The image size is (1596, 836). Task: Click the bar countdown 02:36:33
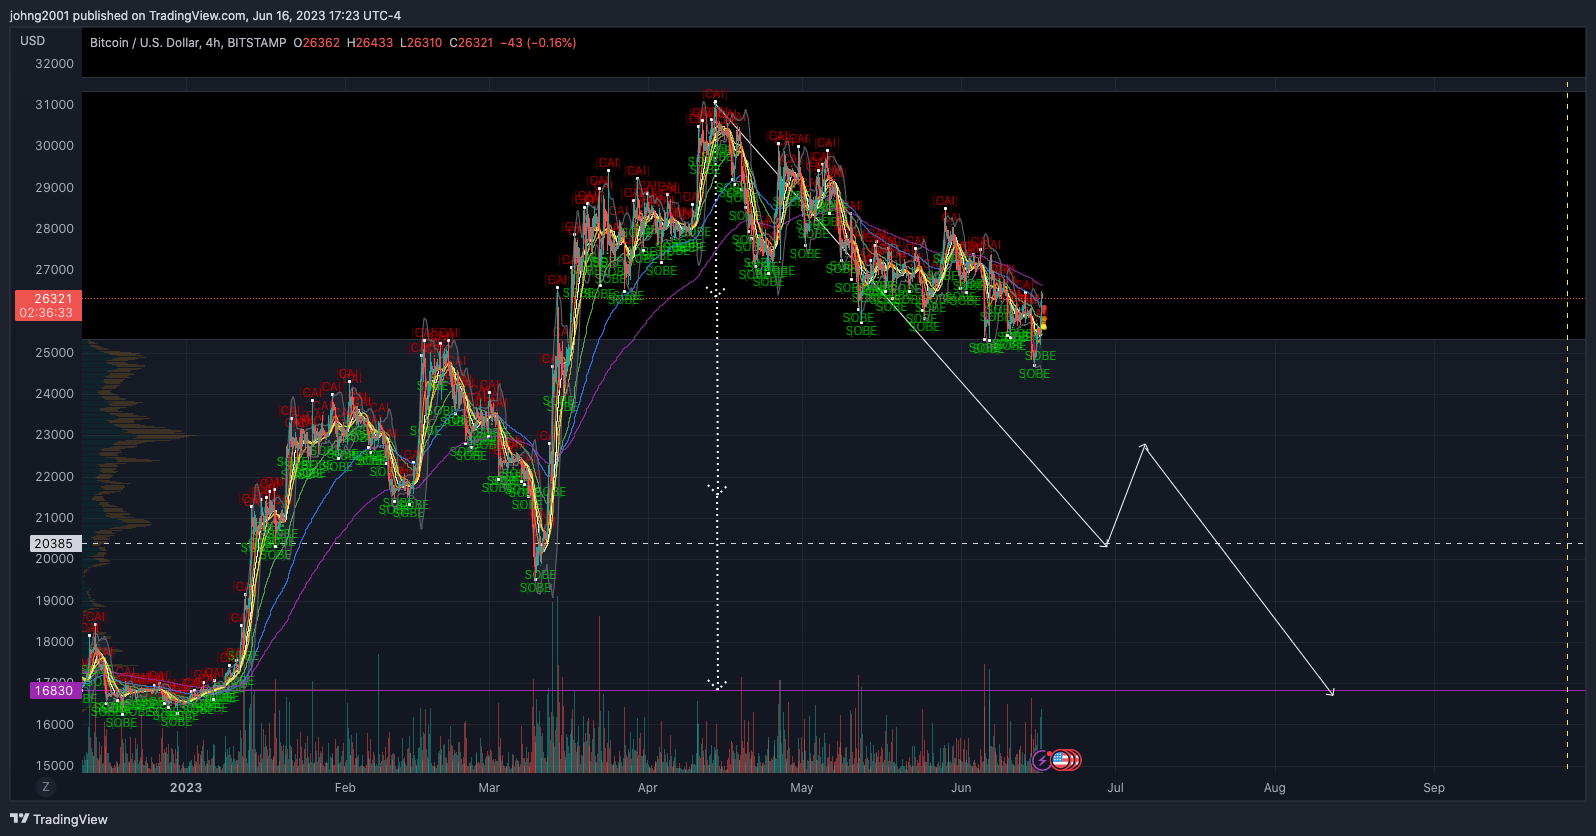pos(46,313)
